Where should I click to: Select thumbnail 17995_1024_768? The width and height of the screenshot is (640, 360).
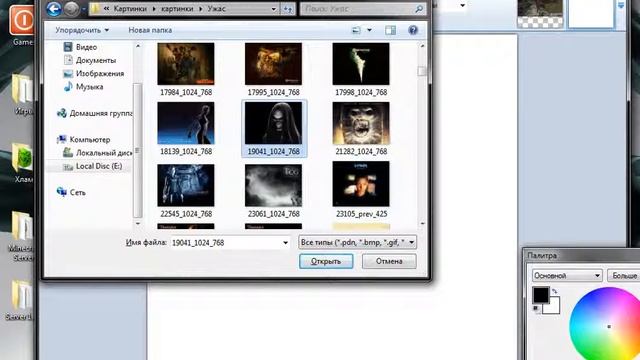pyautogui.click(x=273, y=69)
